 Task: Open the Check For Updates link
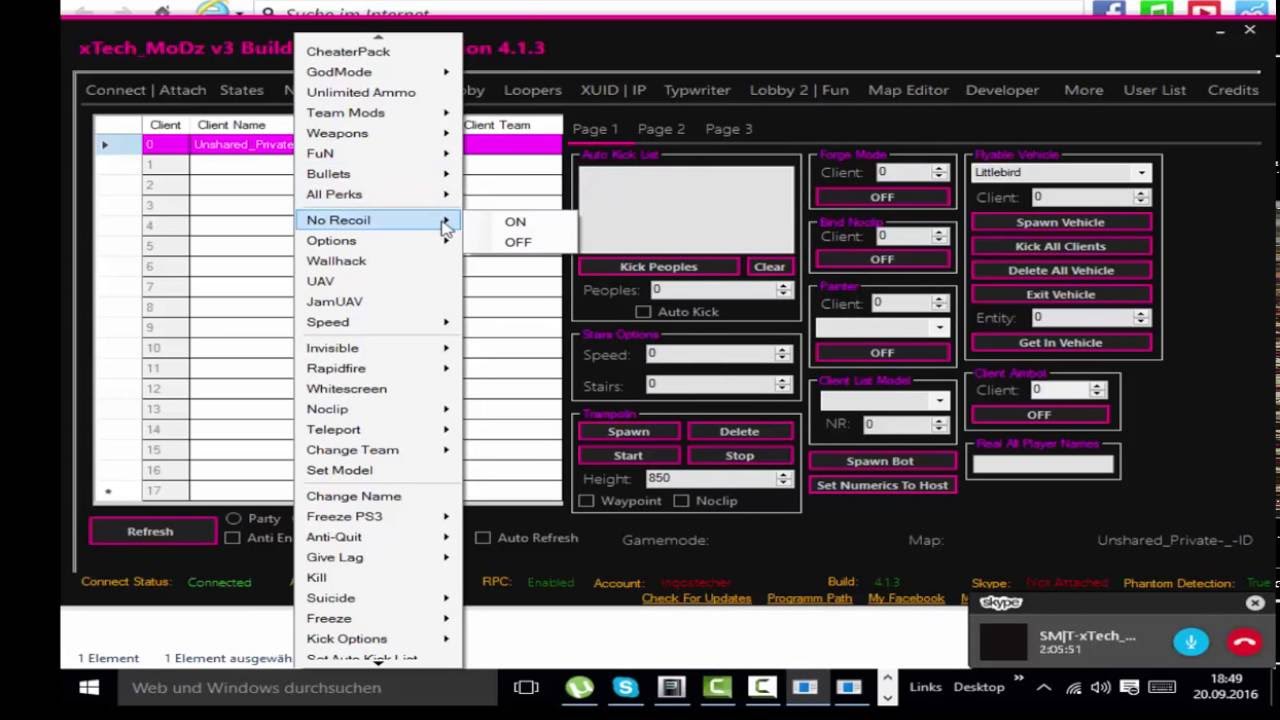696,598
